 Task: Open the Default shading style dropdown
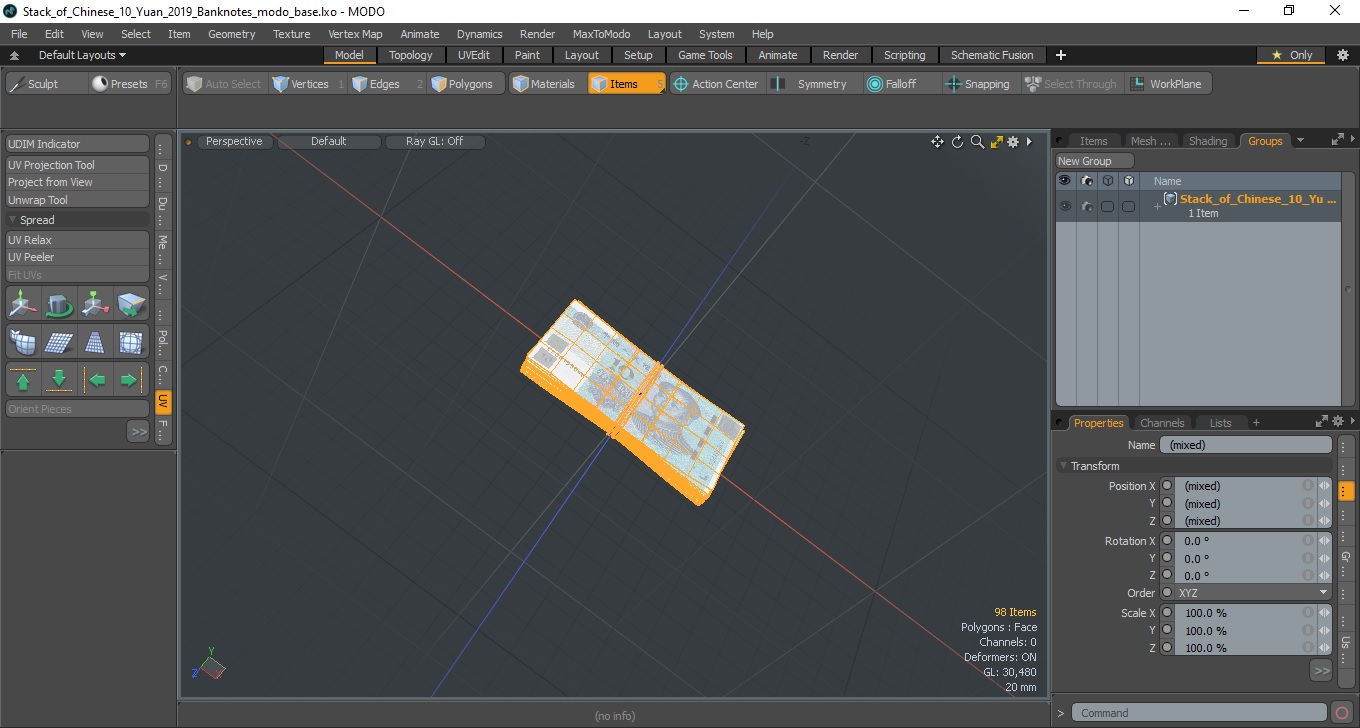click(328, 141)
